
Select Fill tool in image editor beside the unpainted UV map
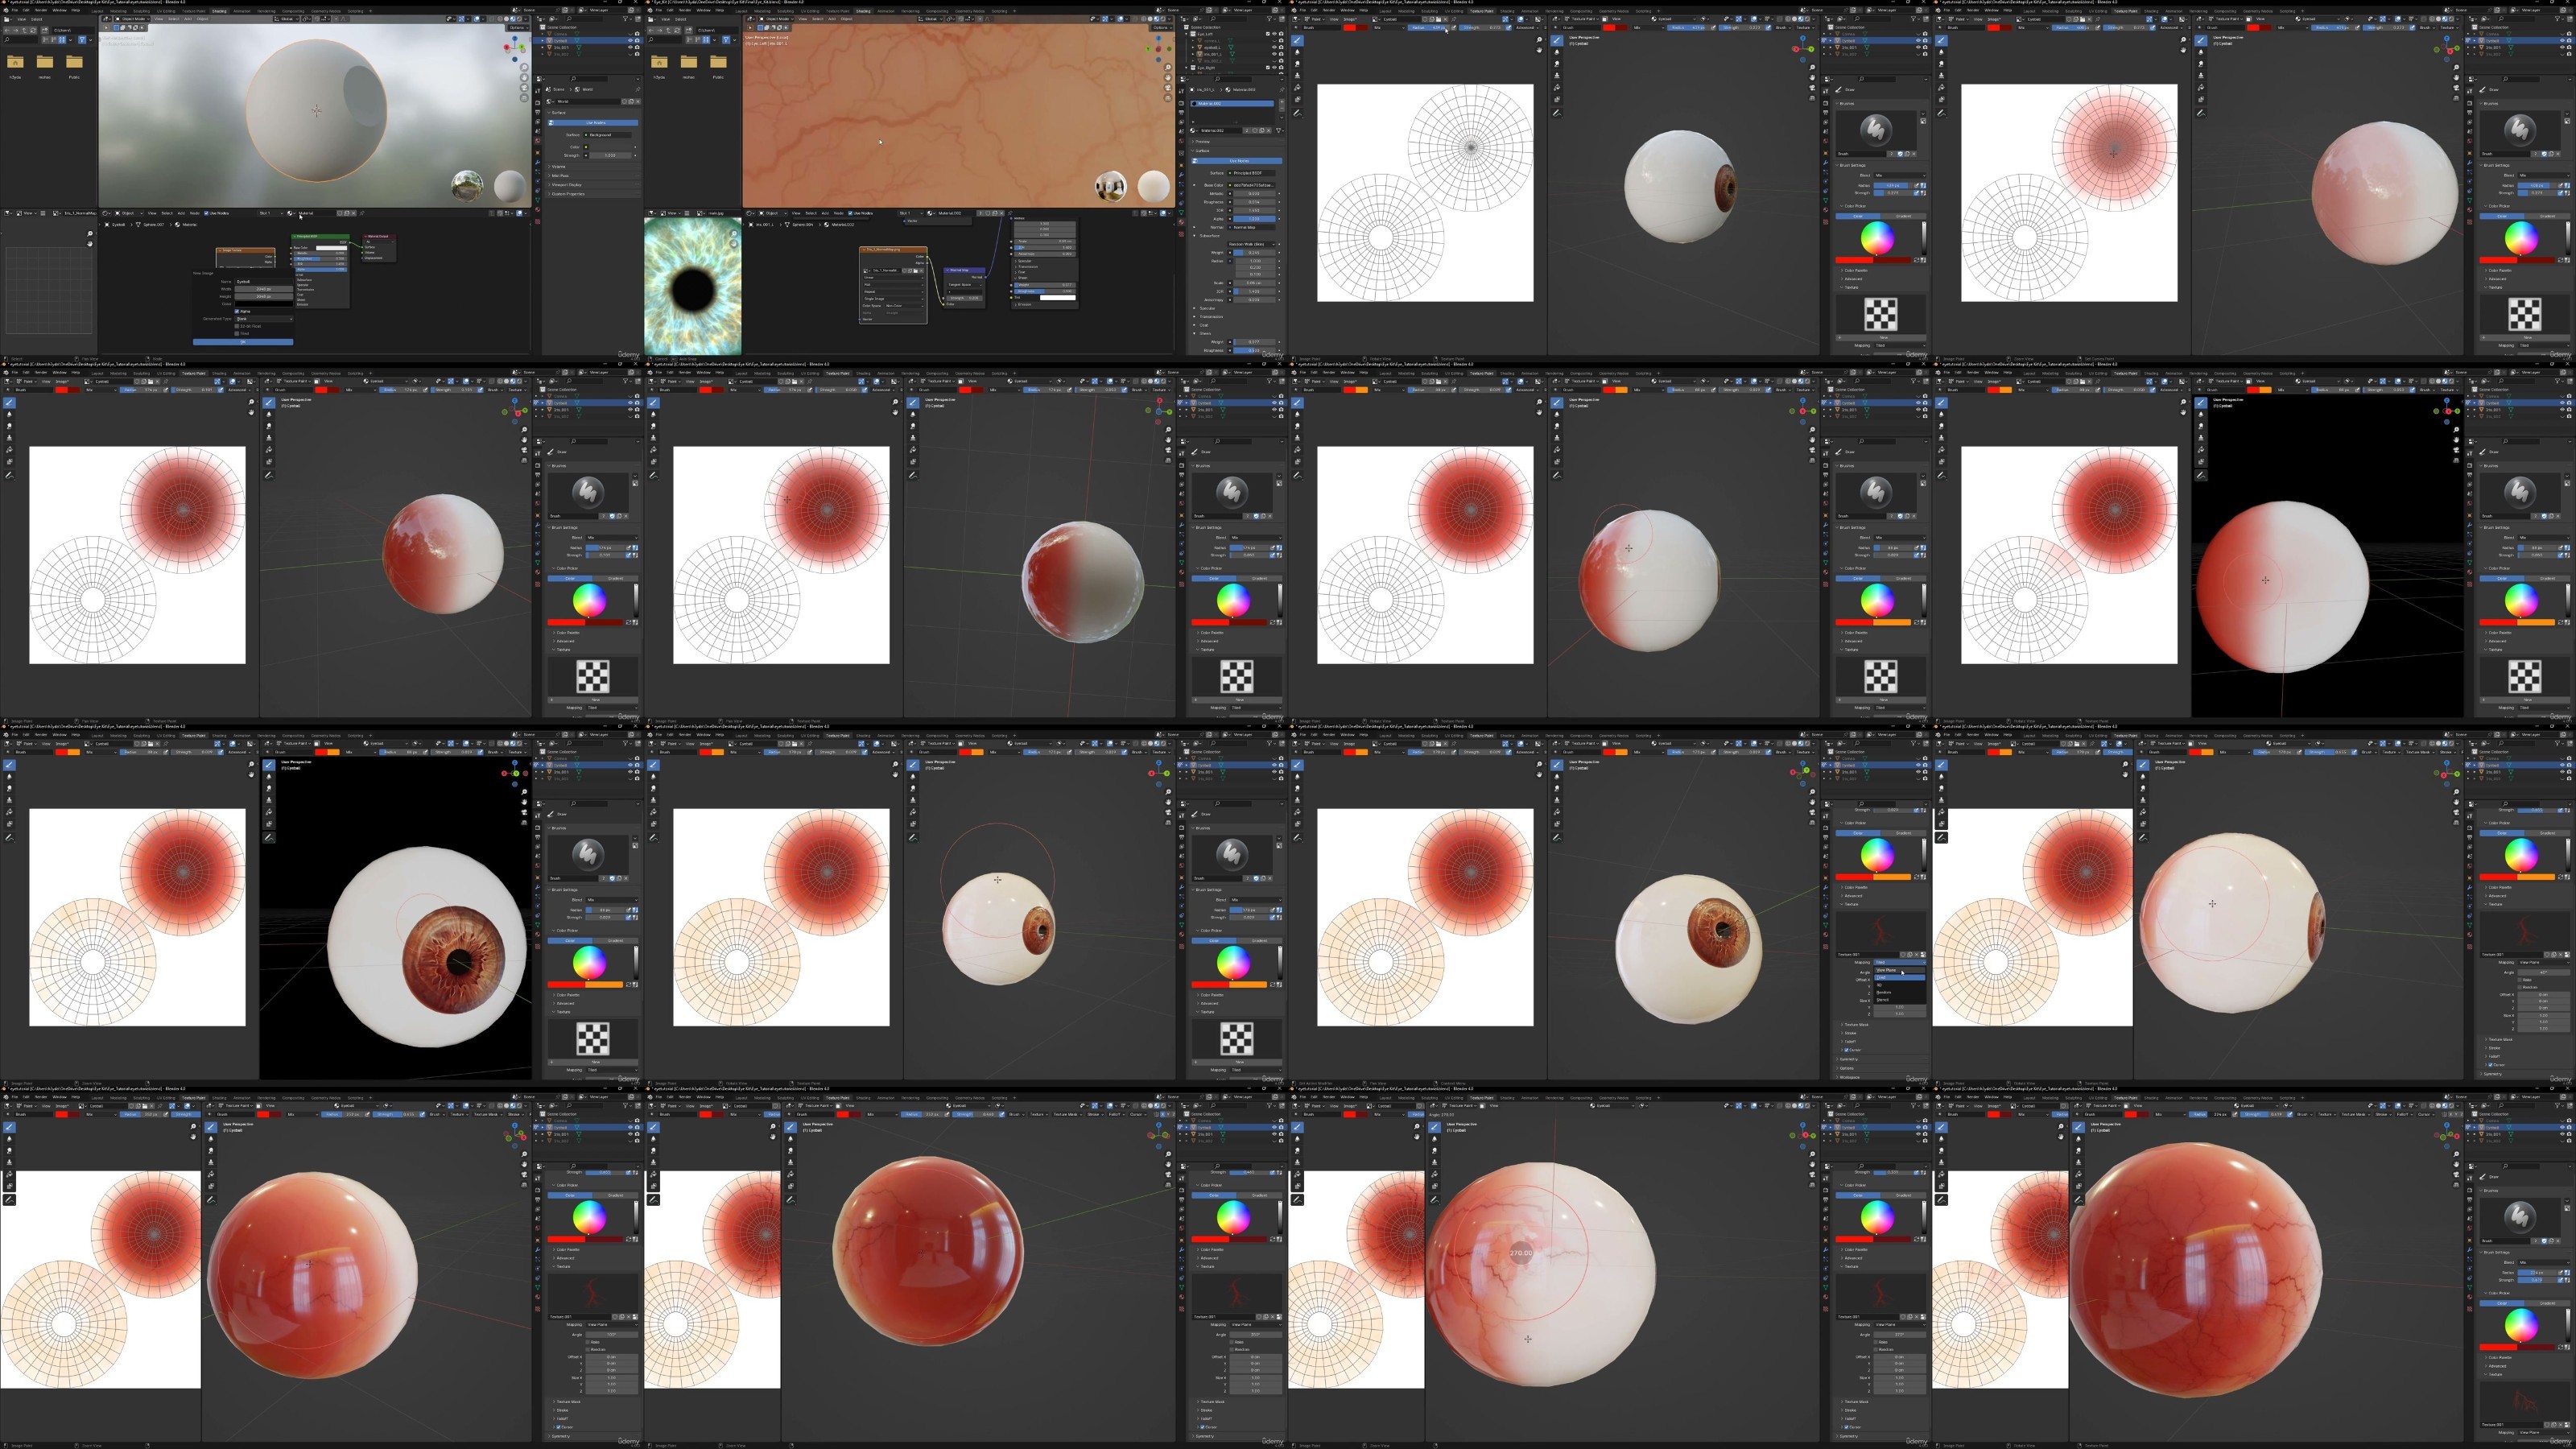pos(1298,87)
